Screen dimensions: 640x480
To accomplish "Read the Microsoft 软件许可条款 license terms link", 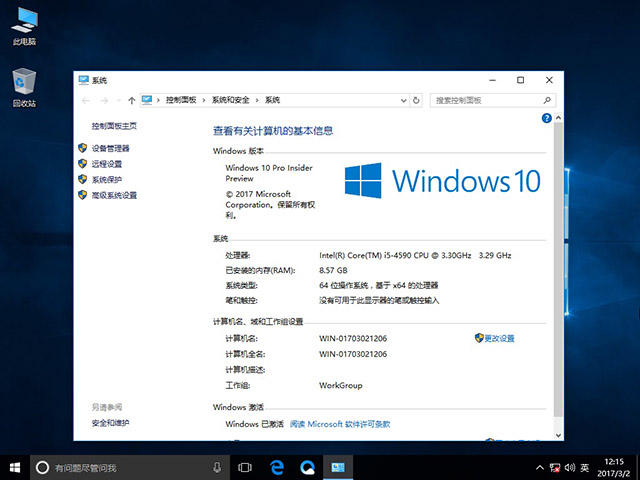I will tap(340, 424).
